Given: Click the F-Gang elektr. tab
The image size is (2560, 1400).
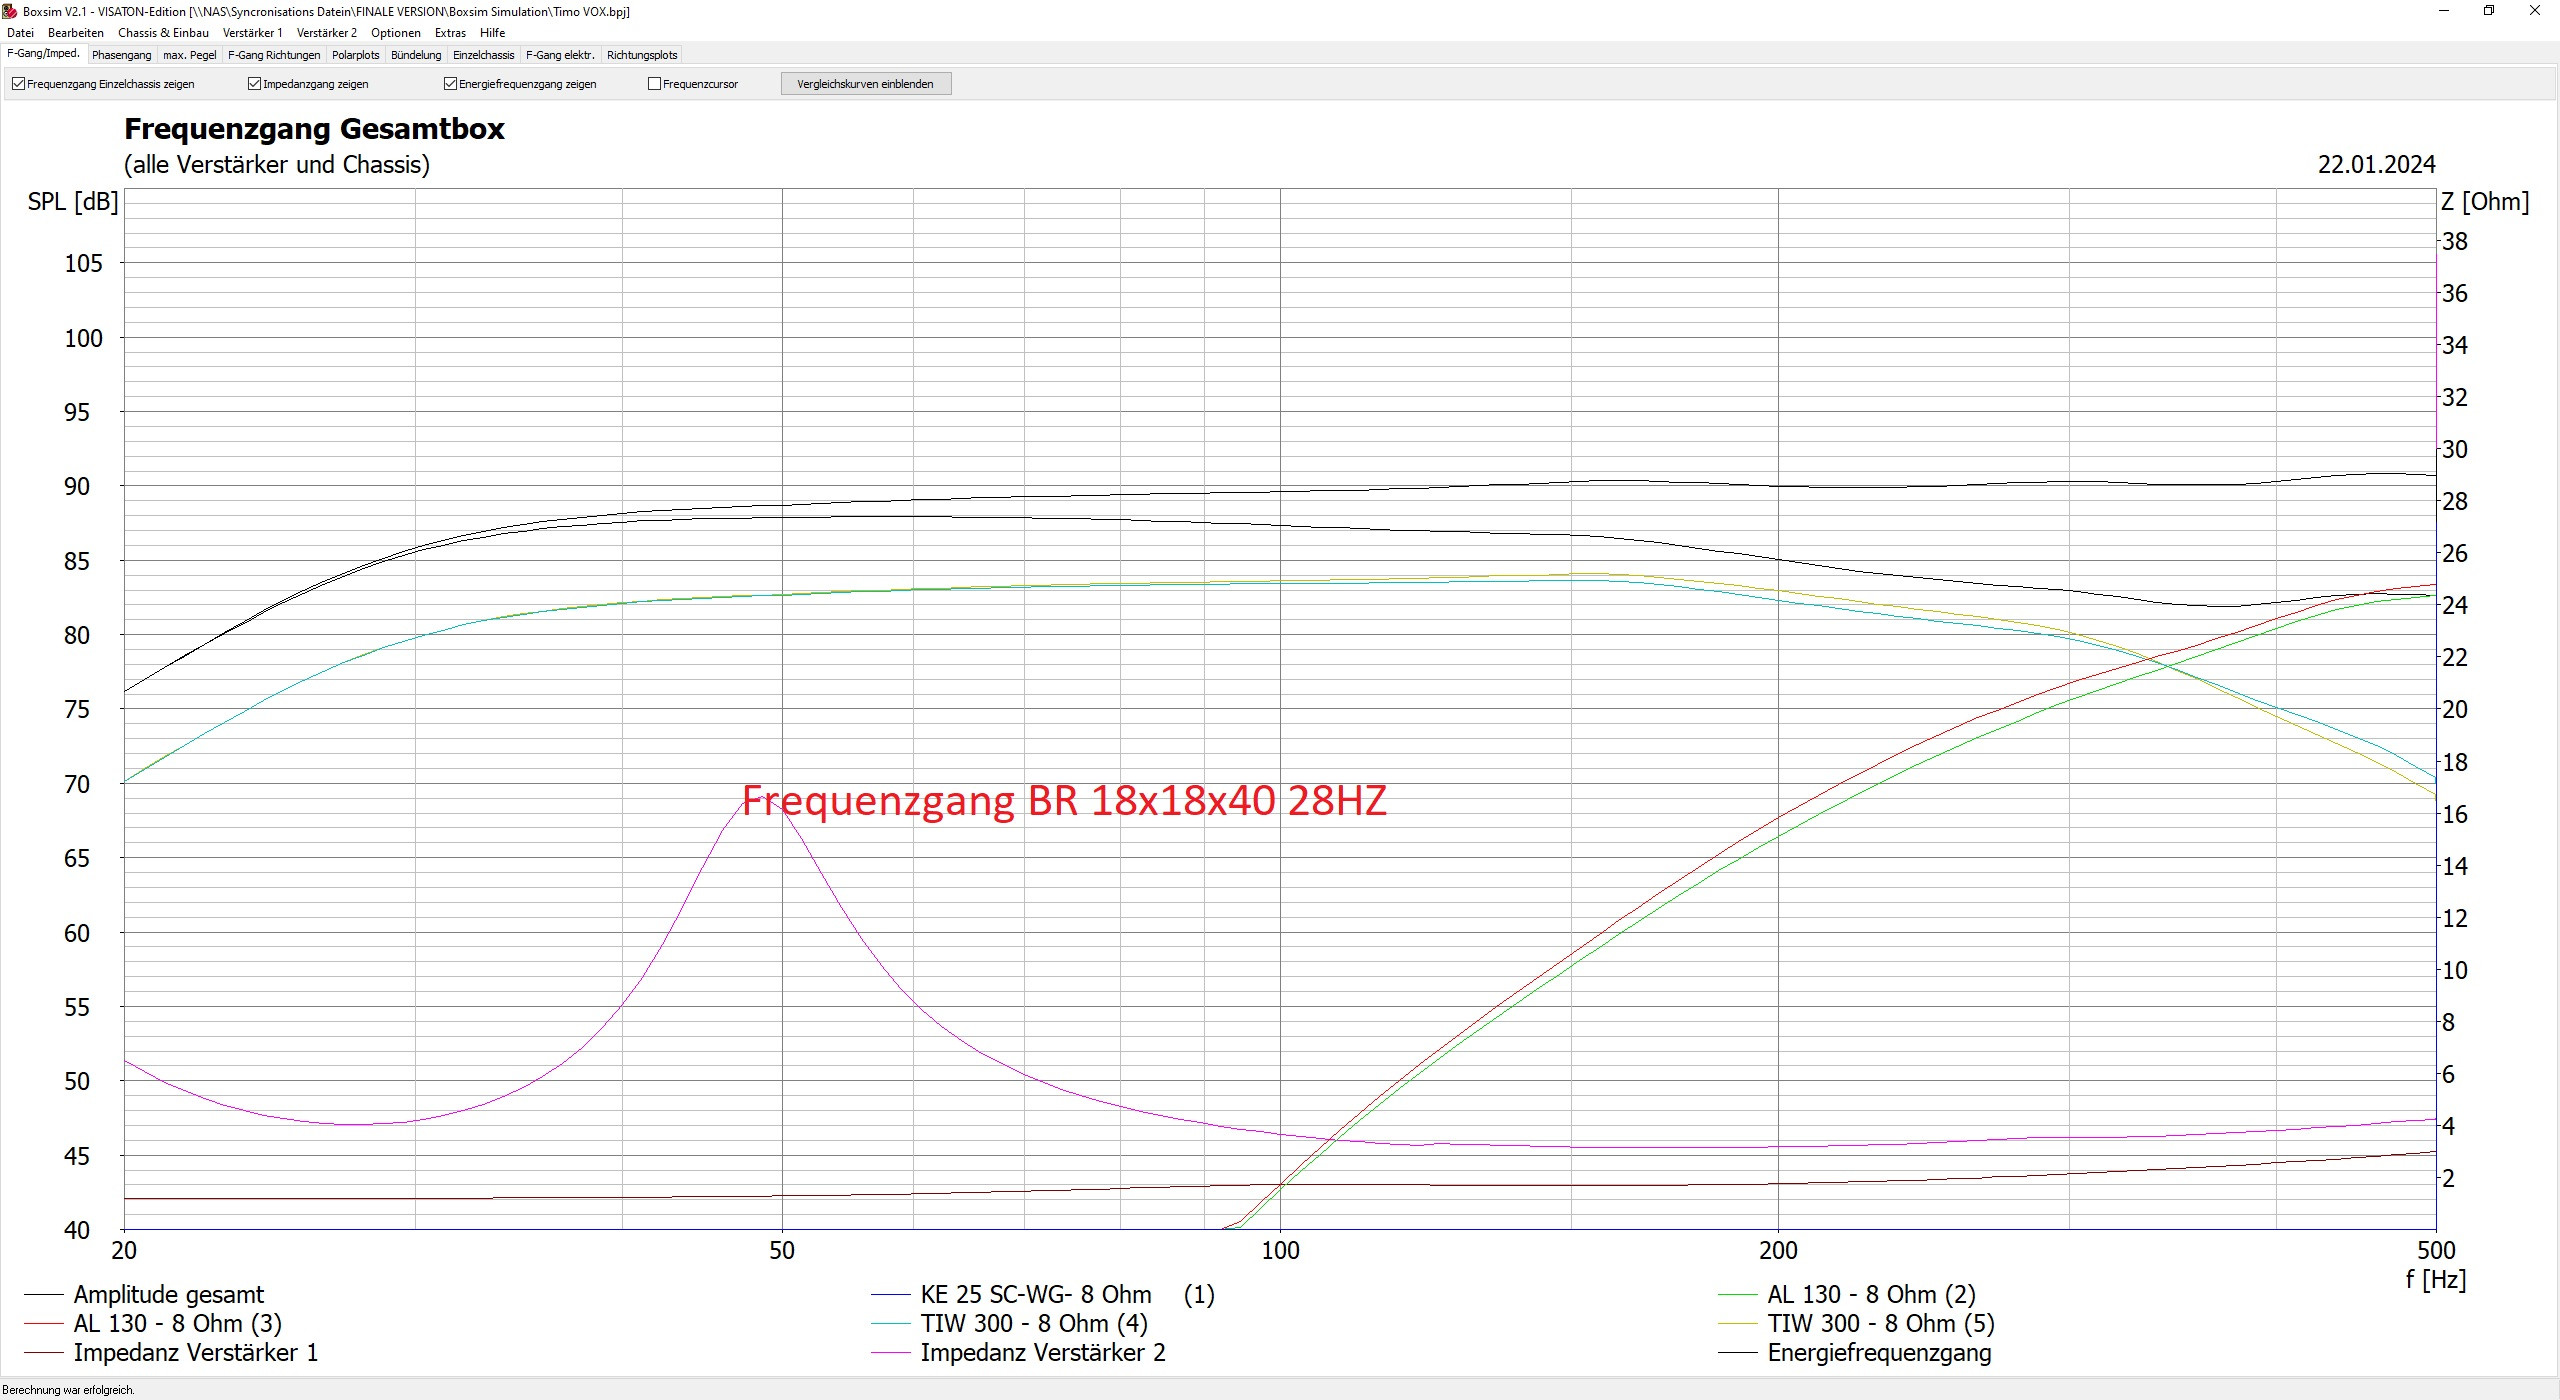Looking at the screenshot, I should coord(559,55).
